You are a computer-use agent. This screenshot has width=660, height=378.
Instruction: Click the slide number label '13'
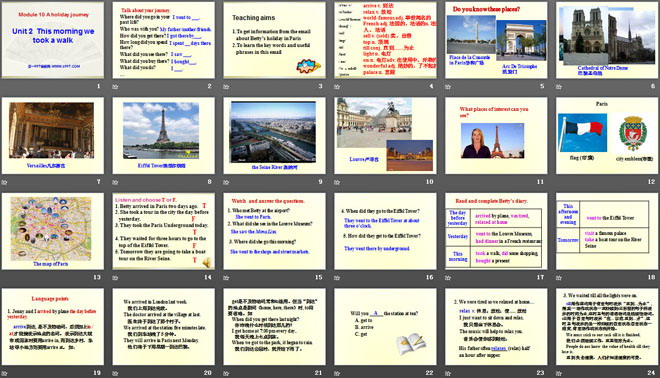click(x=97, y=277)
